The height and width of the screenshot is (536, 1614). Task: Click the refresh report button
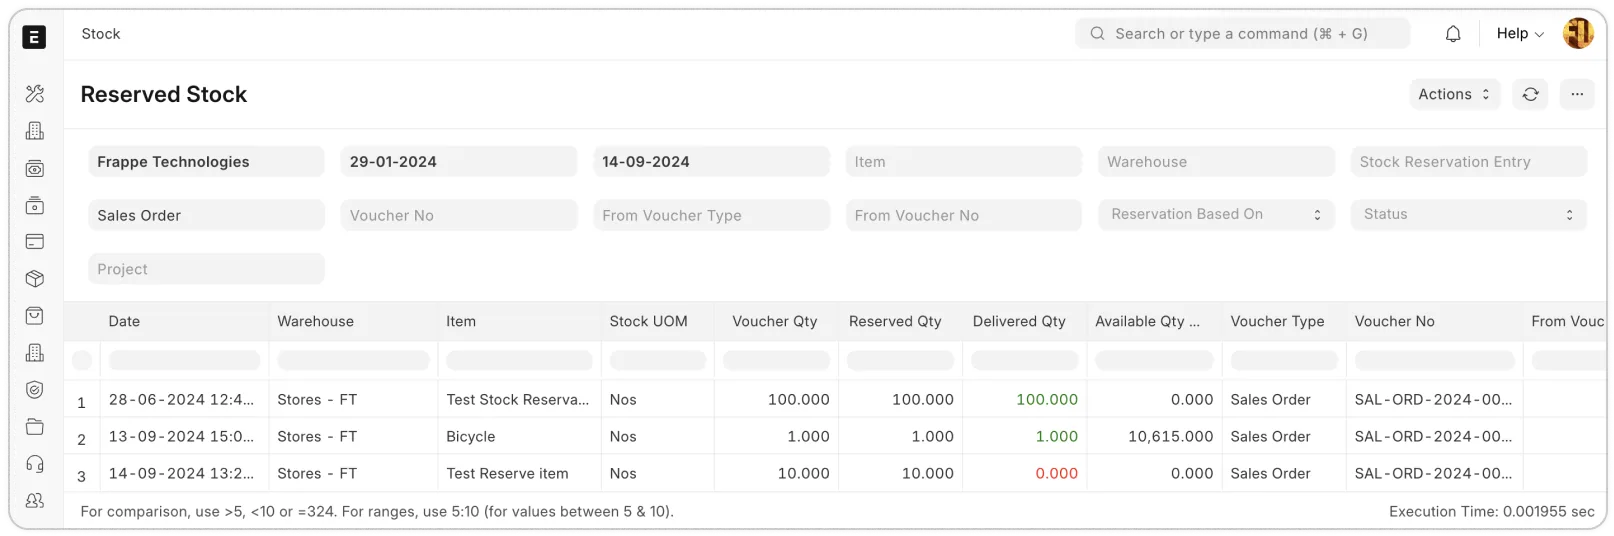point(1530,94)
